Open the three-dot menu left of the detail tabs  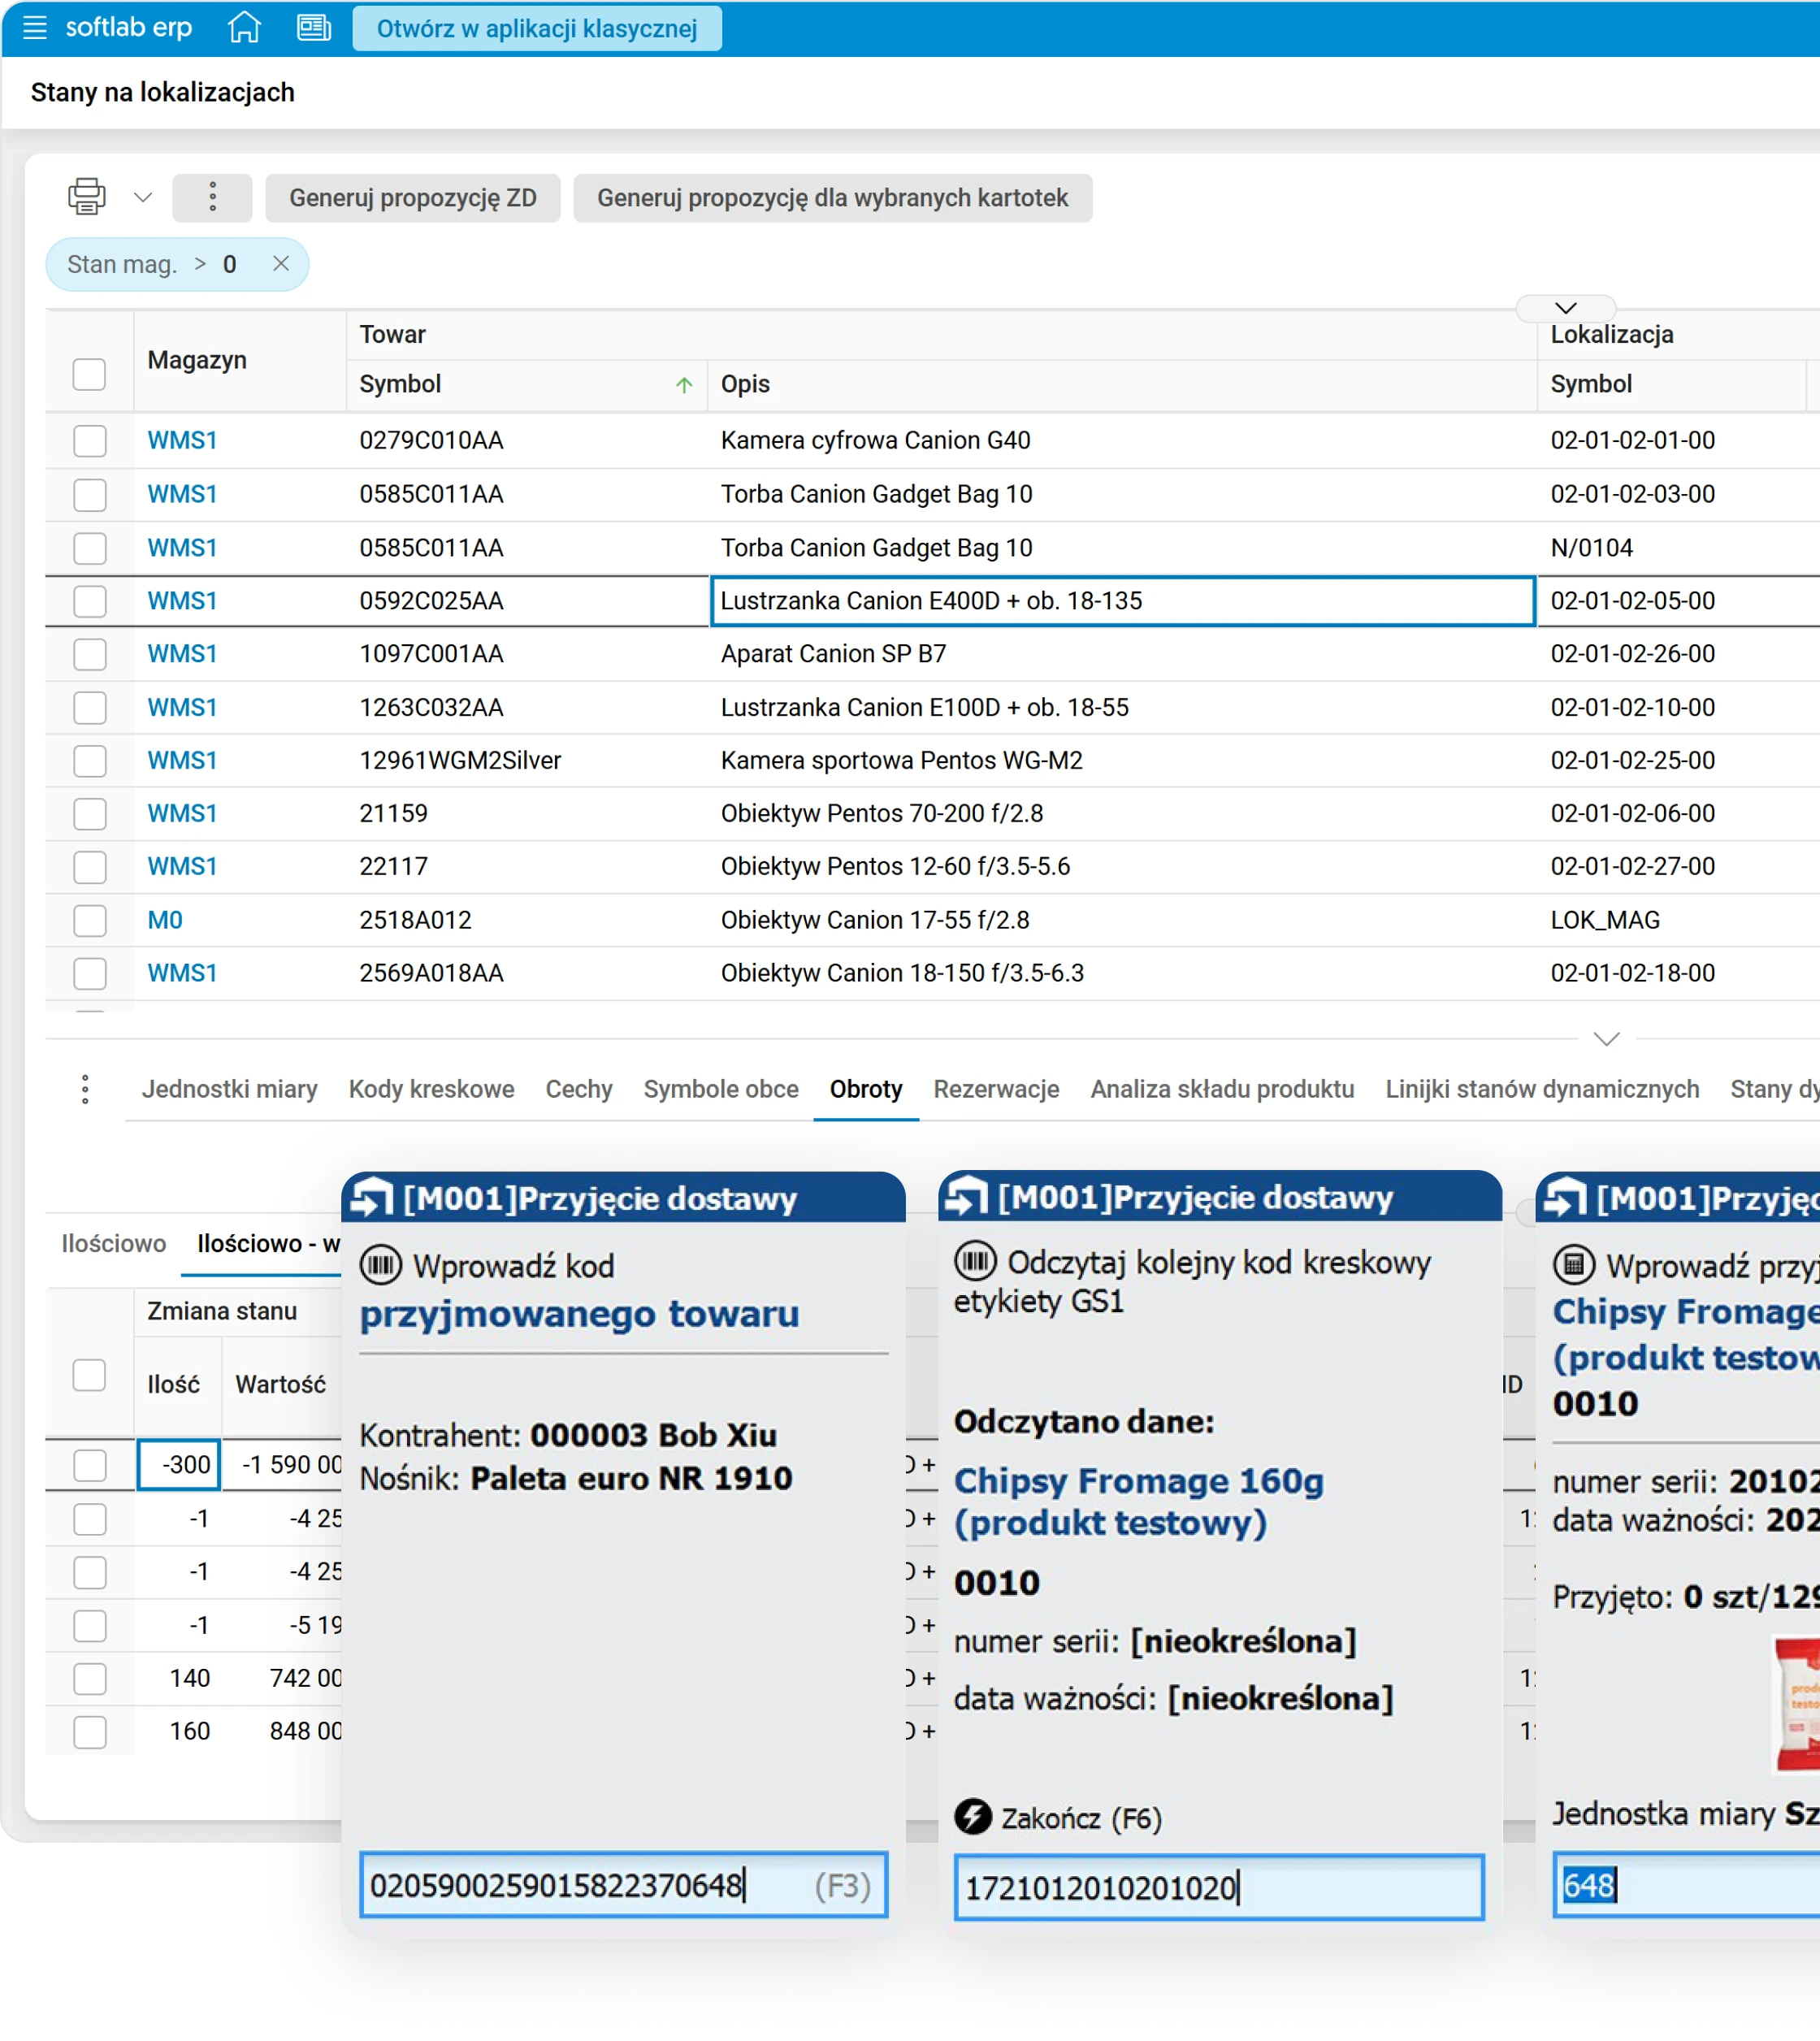pyautogui.click(x=85, y=1089)
